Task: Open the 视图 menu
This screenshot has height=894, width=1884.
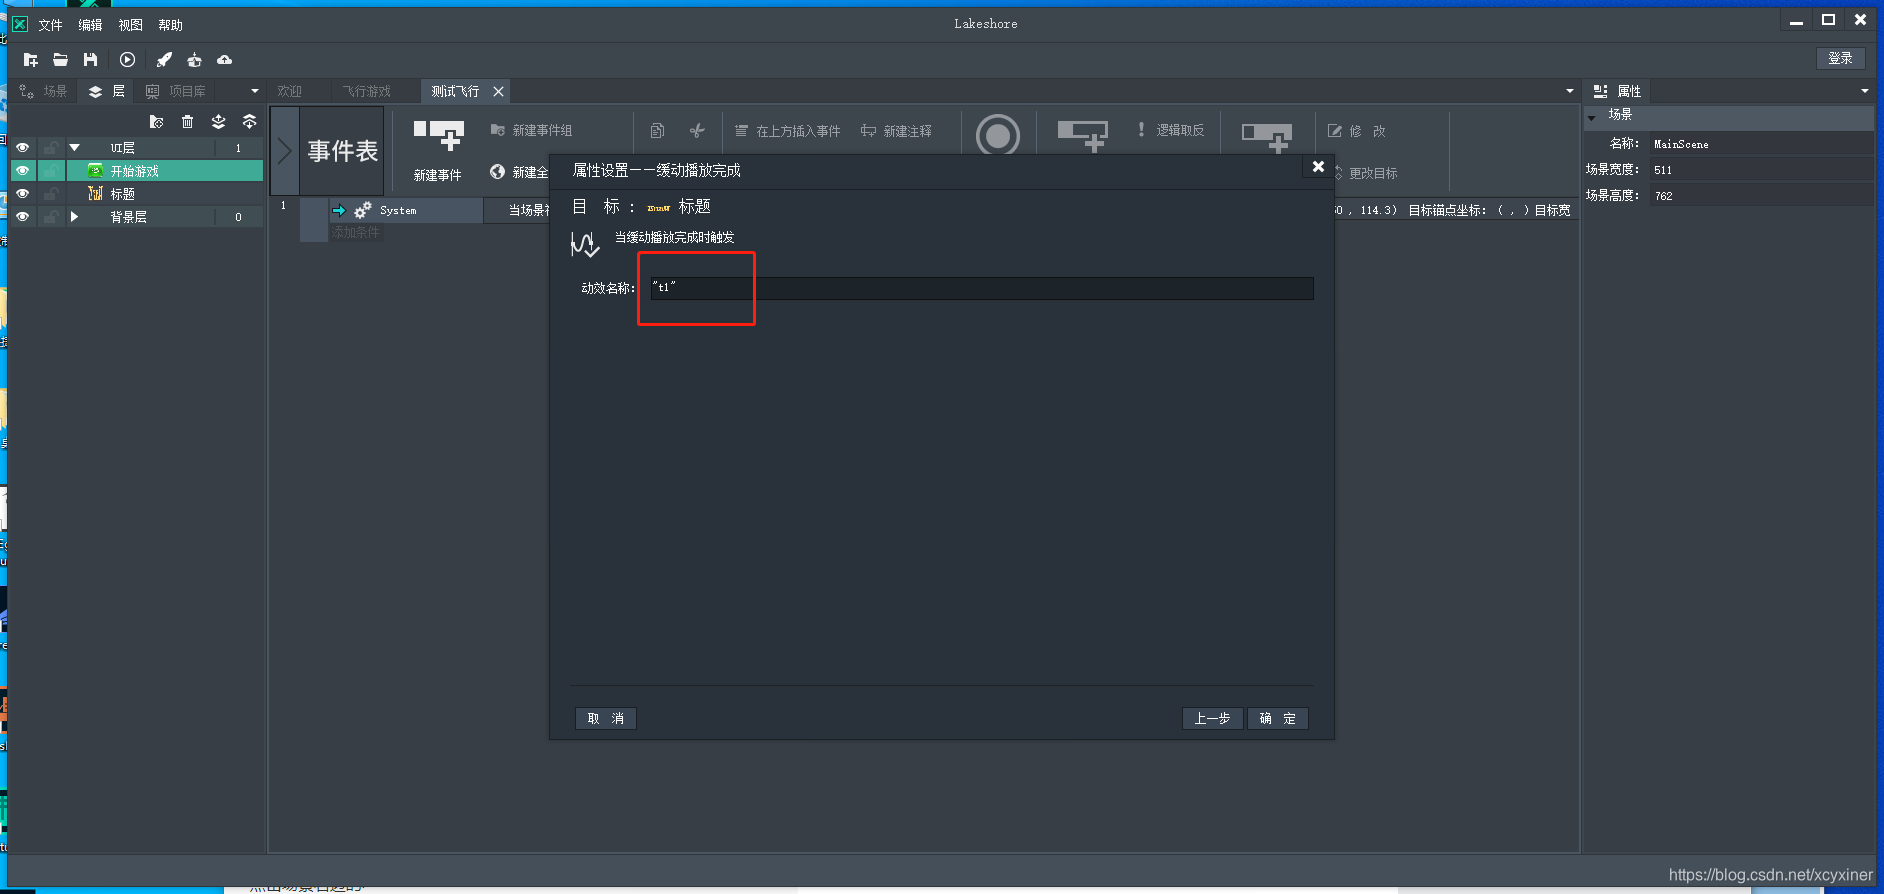Action: 130,25
